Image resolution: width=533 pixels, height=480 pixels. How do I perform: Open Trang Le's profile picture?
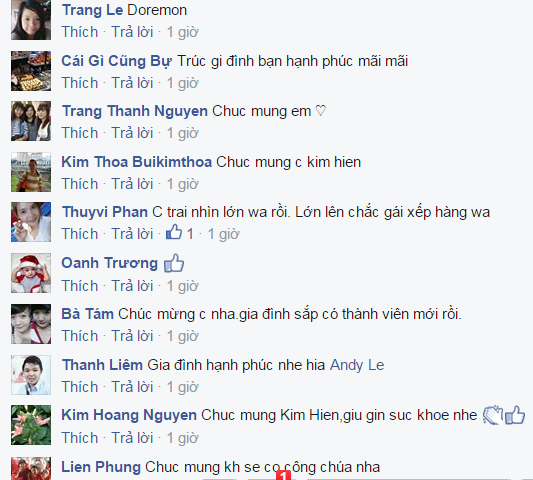31,20
